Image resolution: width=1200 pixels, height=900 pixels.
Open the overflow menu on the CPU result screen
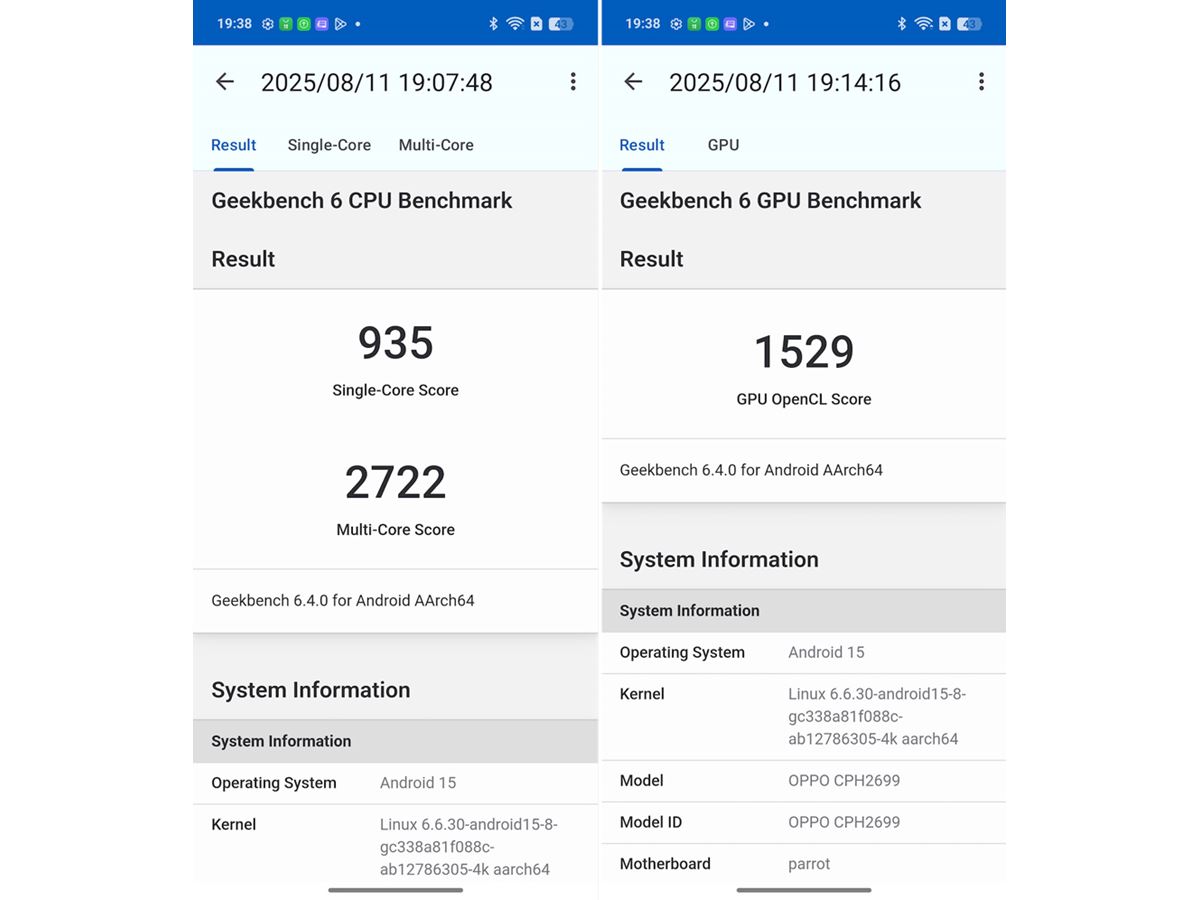[x=573, y=82]
